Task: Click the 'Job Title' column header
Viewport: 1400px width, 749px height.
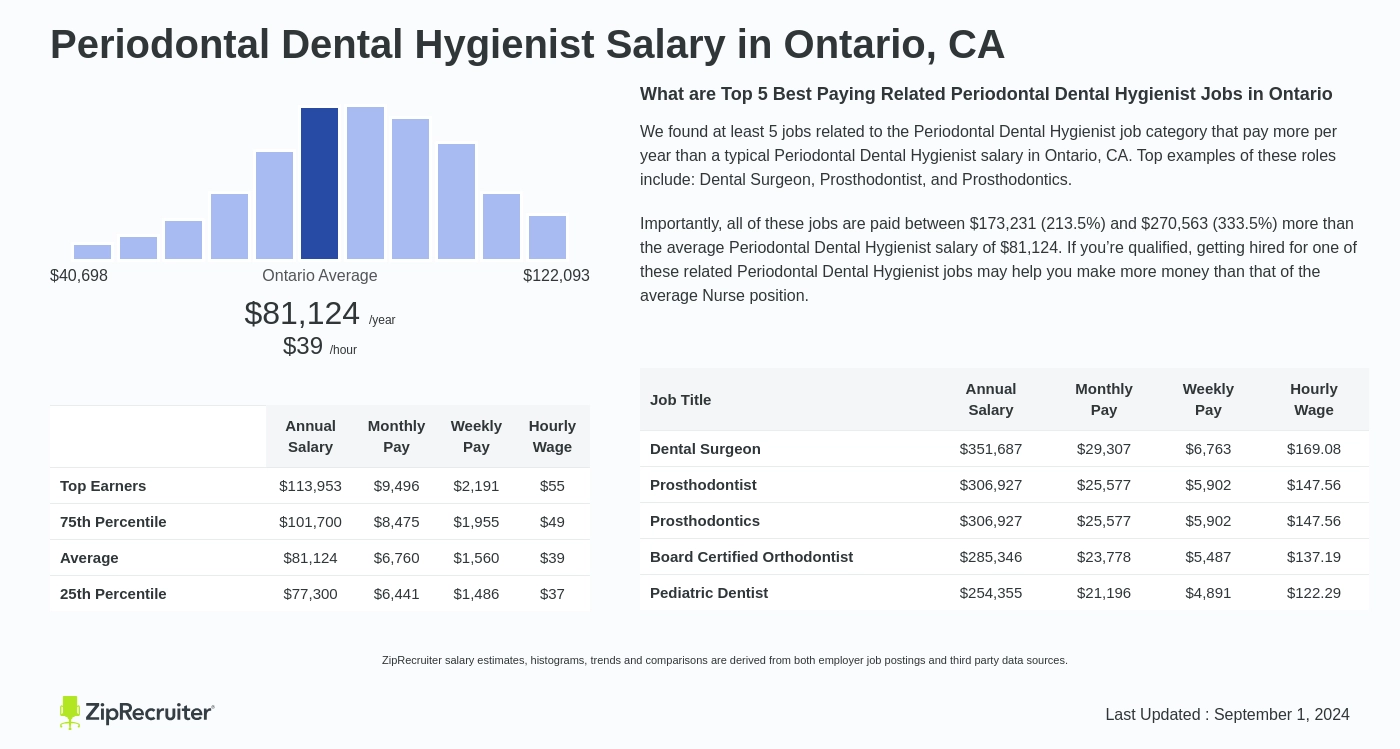Action: click(x=680, y=400)
